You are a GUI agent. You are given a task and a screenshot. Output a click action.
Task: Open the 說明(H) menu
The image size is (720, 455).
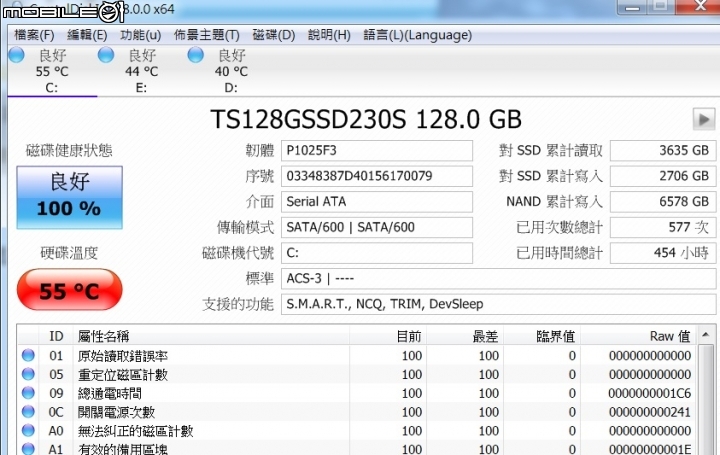tap(329, 35)
